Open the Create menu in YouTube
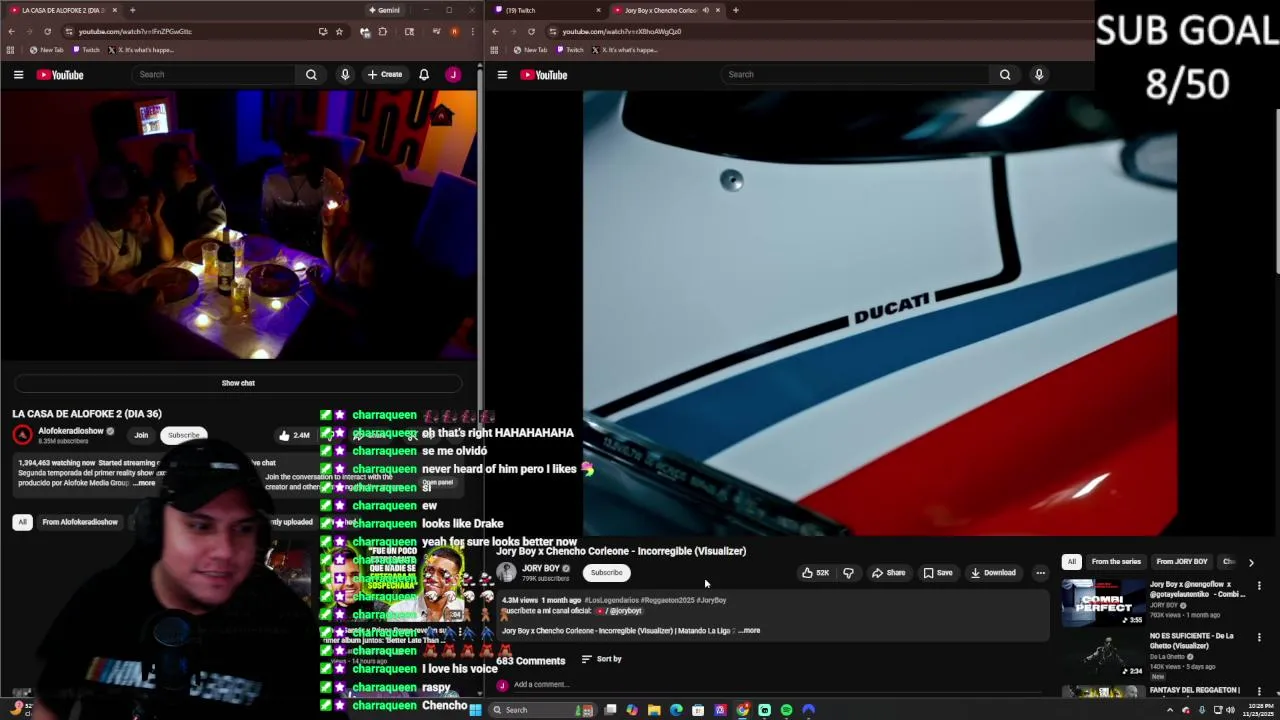Image resolution: width=1280 pixels, height=720 pixels. click(385, 75)
